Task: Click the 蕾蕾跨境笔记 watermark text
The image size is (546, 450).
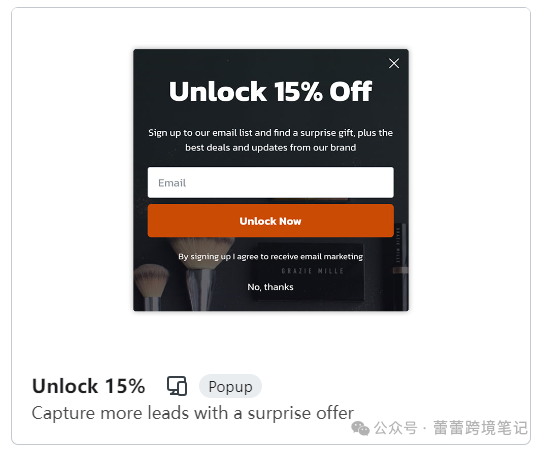Action: (x=481, y=428)
